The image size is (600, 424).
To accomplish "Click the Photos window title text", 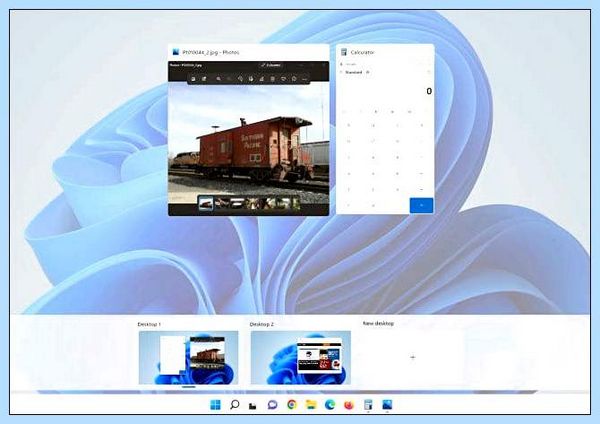I will (211, 52).
